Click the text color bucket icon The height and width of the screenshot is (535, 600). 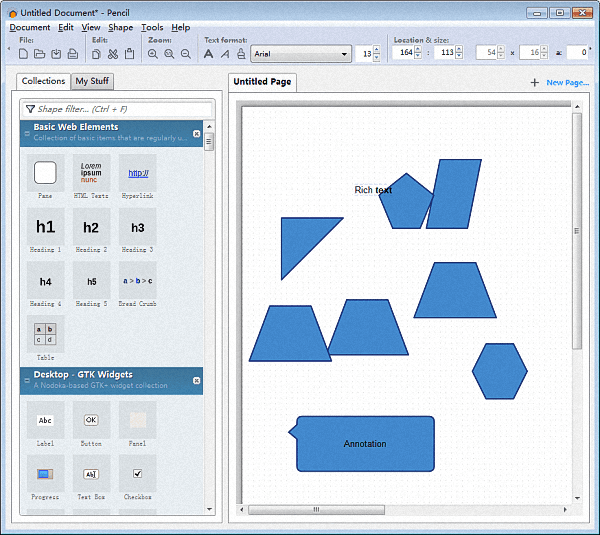tap(241, 54)
